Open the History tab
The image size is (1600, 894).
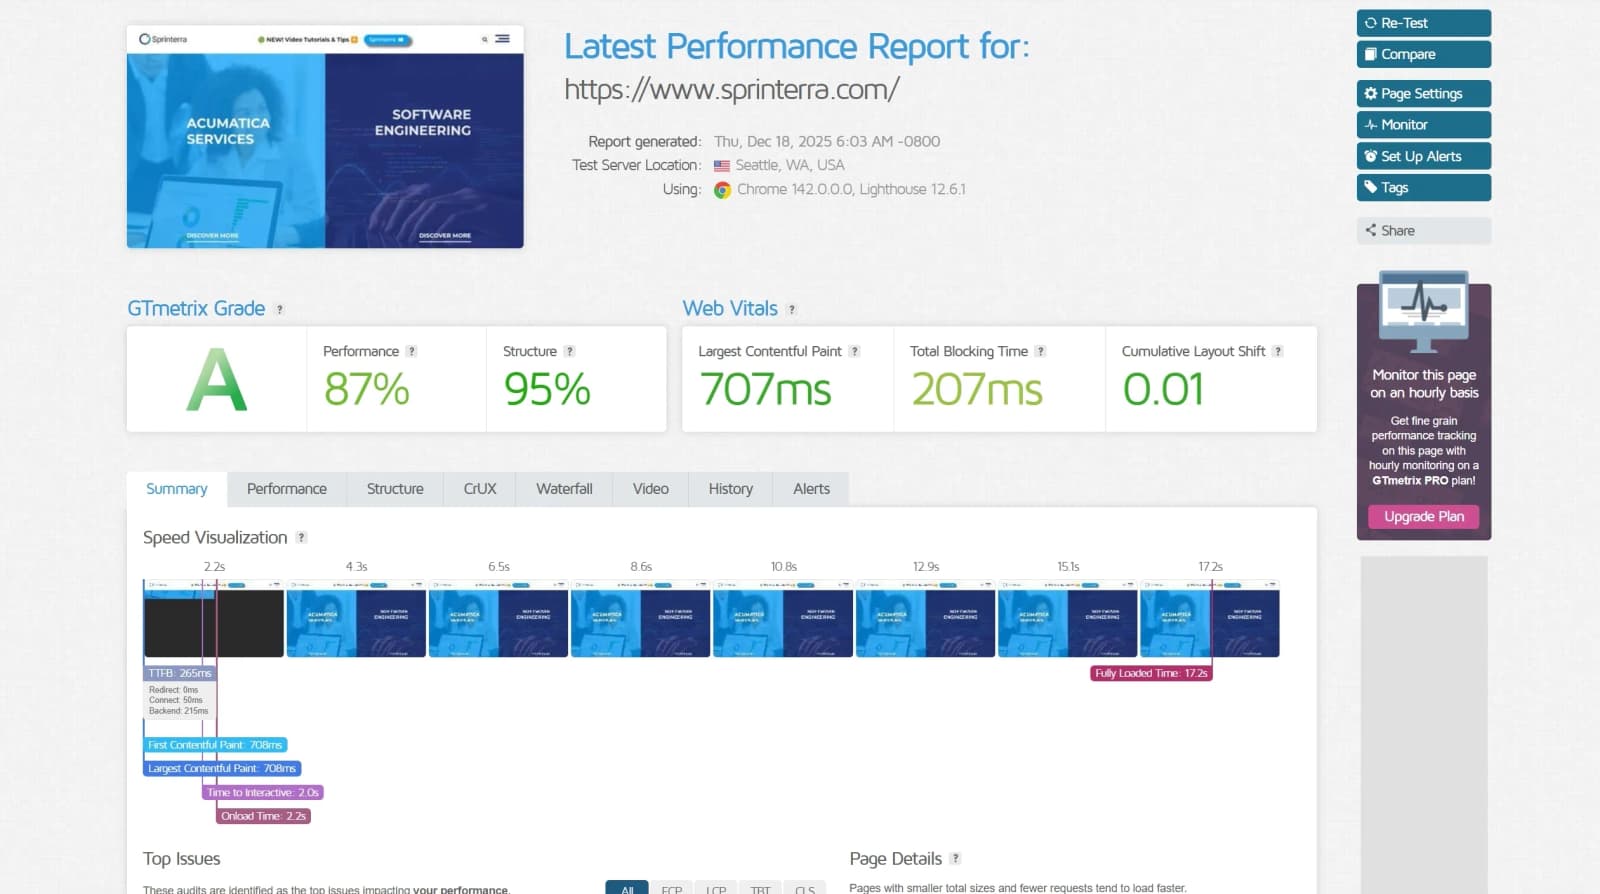[x=731, y=489]
